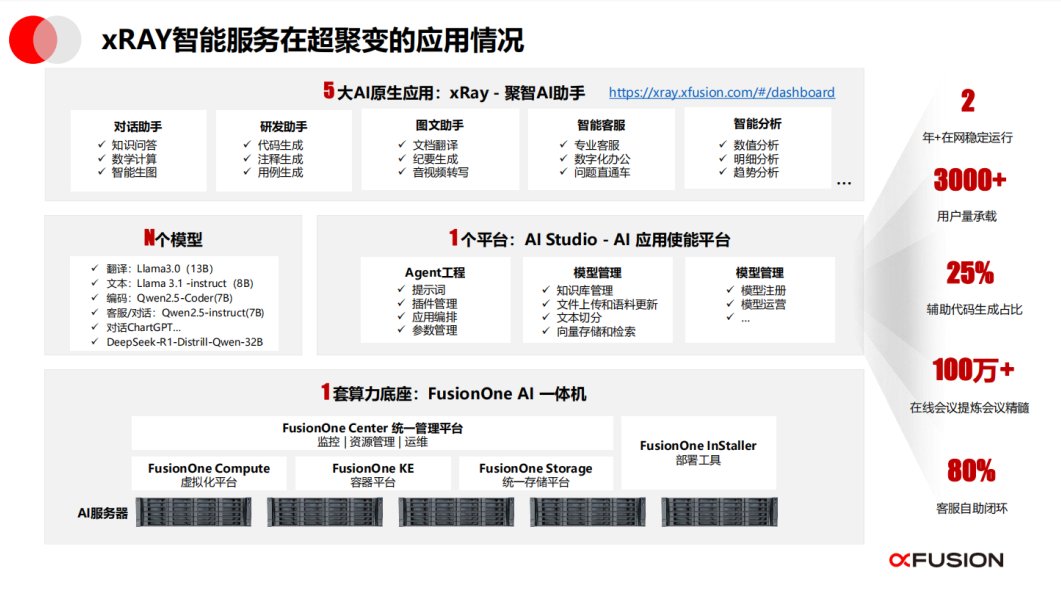Viewport: 1061px width, 596px height.
Task: Click the 模型注册 item
Action: [763, 290]
